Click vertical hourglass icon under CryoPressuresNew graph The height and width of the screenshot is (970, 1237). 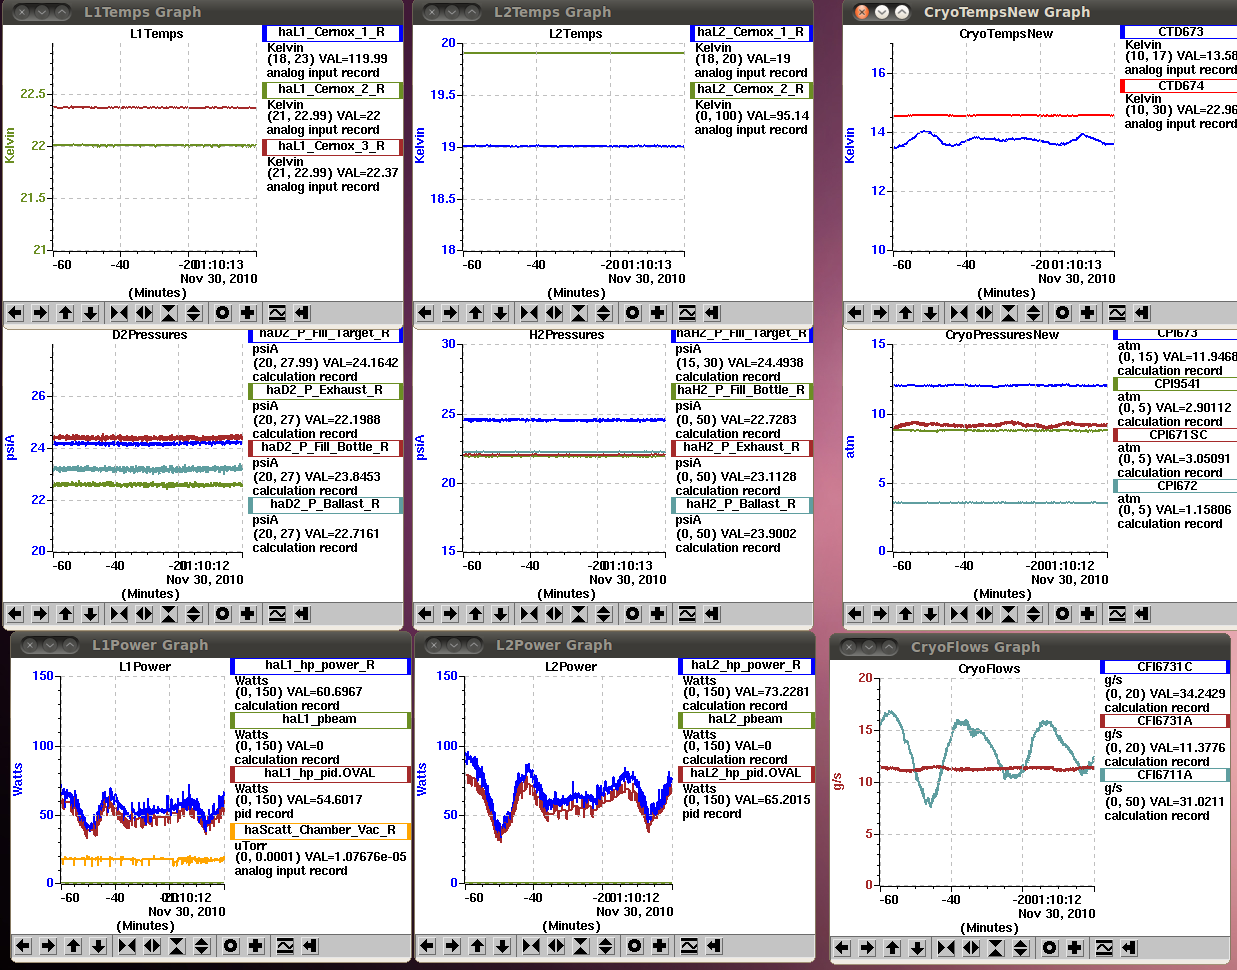tap(1009, 613)
